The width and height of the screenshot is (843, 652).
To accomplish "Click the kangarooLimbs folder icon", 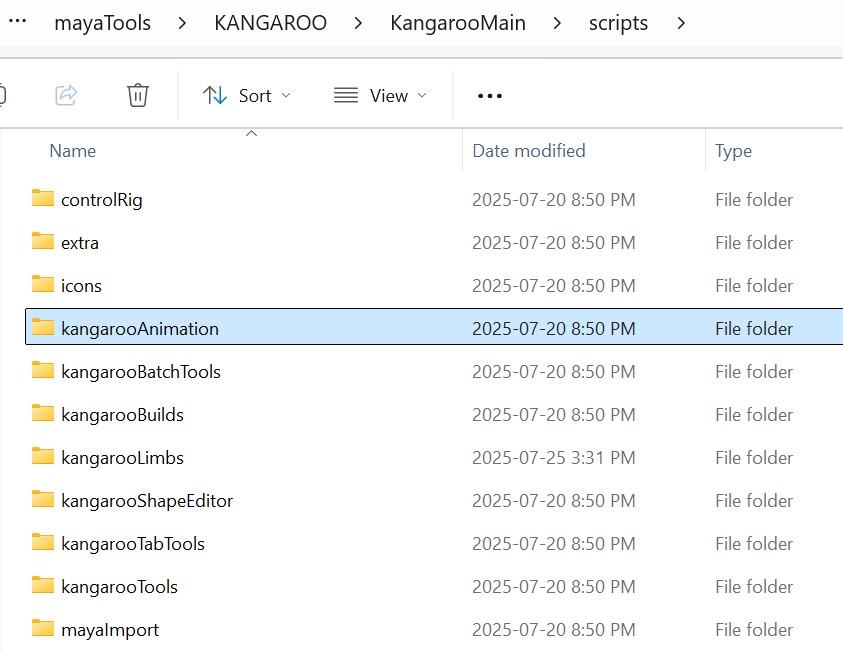I will pyautogui.click(x=42, y=456).
